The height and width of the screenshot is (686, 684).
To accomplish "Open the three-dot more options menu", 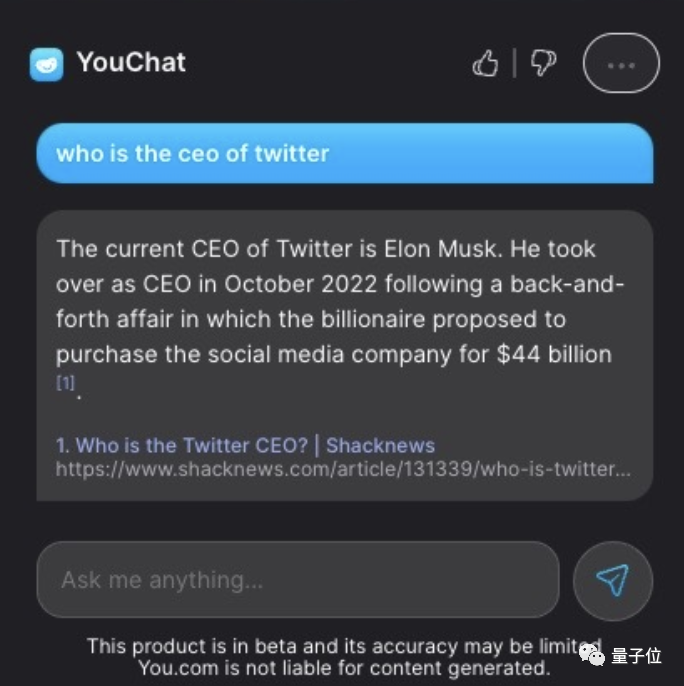I will click(x=621, y=63).
